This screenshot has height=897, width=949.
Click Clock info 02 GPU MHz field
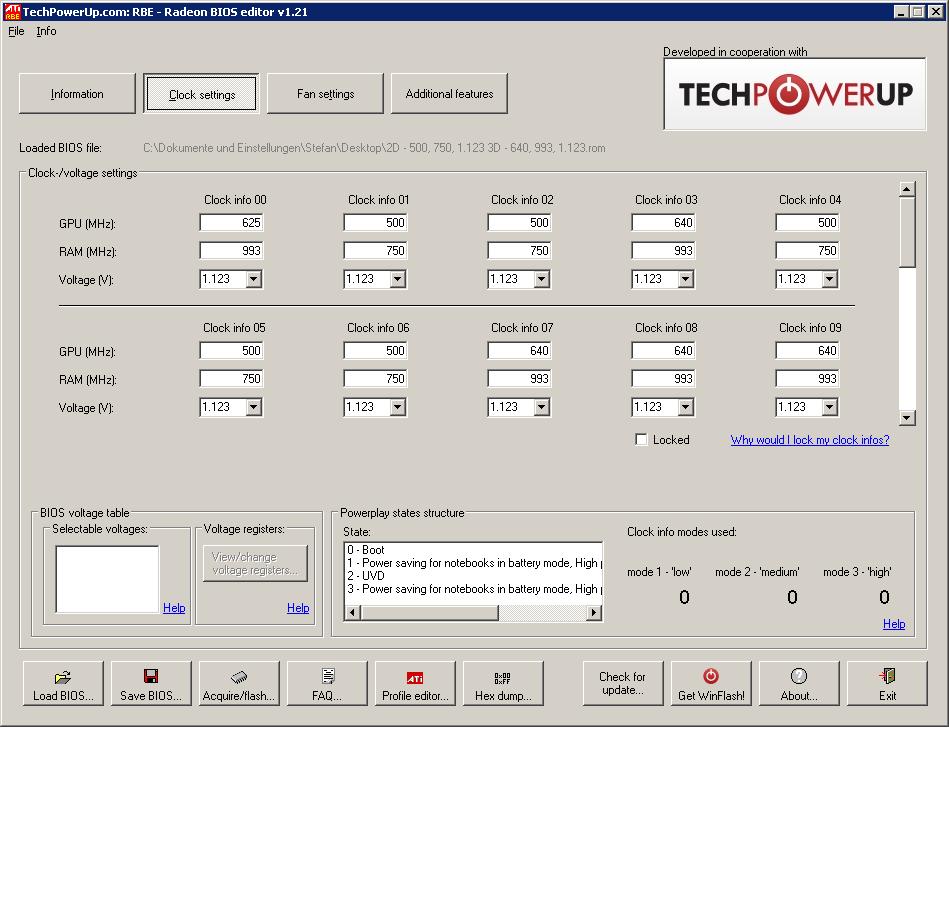tap(519, 223)
